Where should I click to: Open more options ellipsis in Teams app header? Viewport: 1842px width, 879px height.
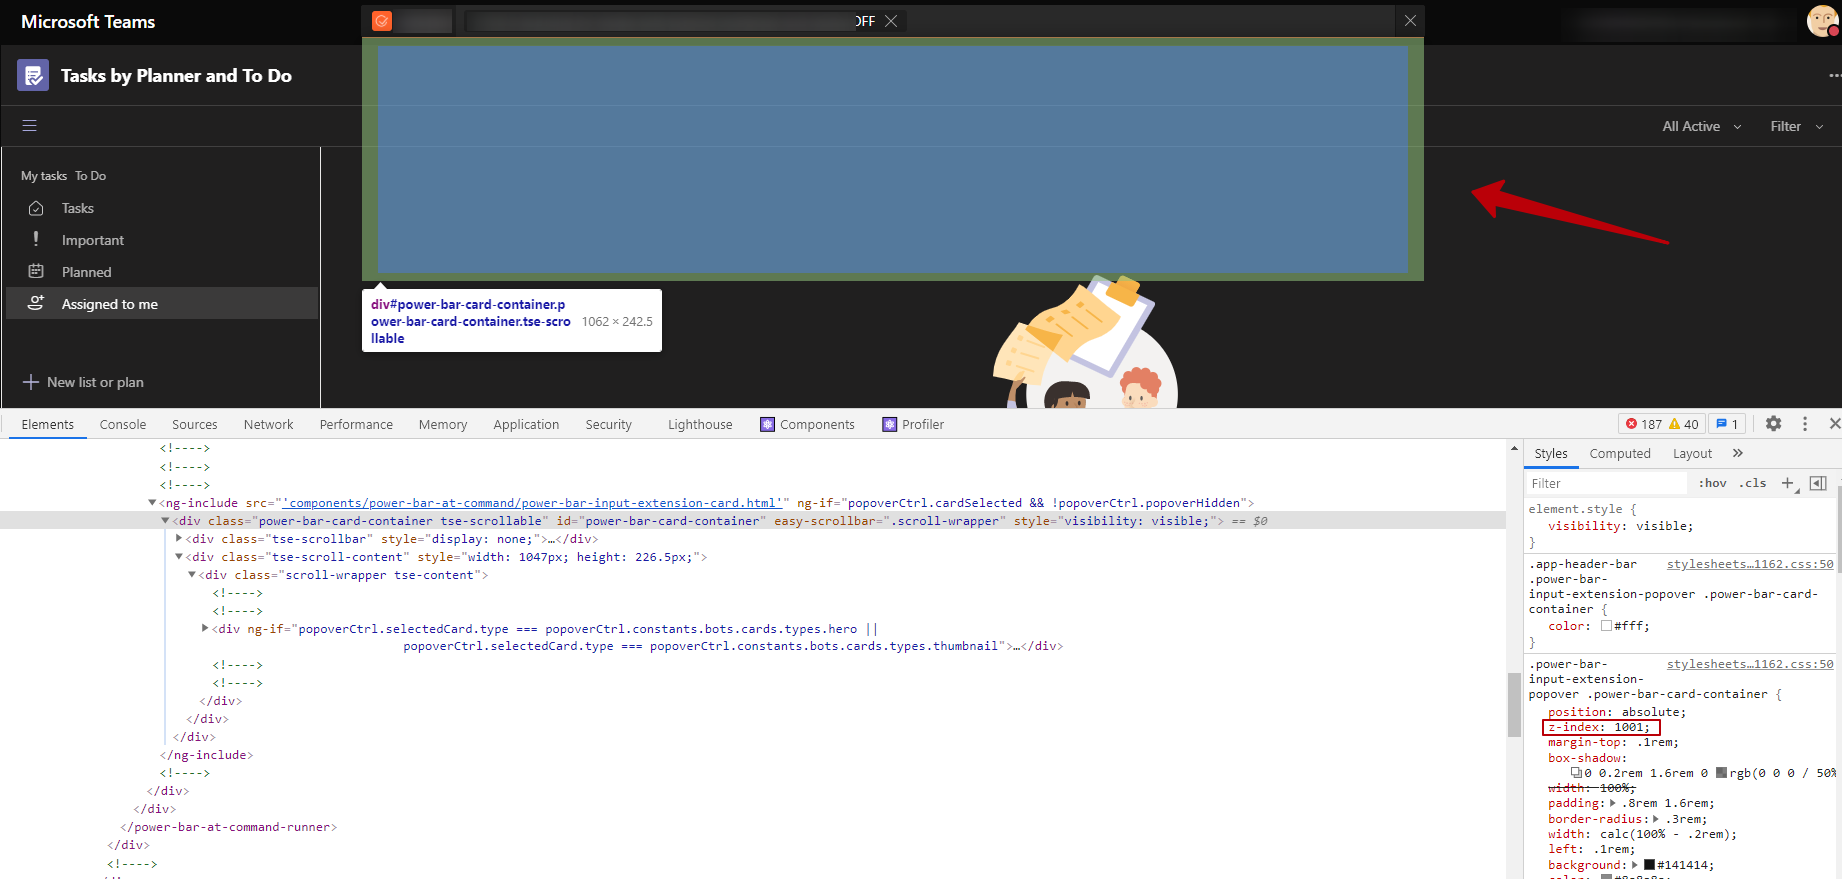1835,75
